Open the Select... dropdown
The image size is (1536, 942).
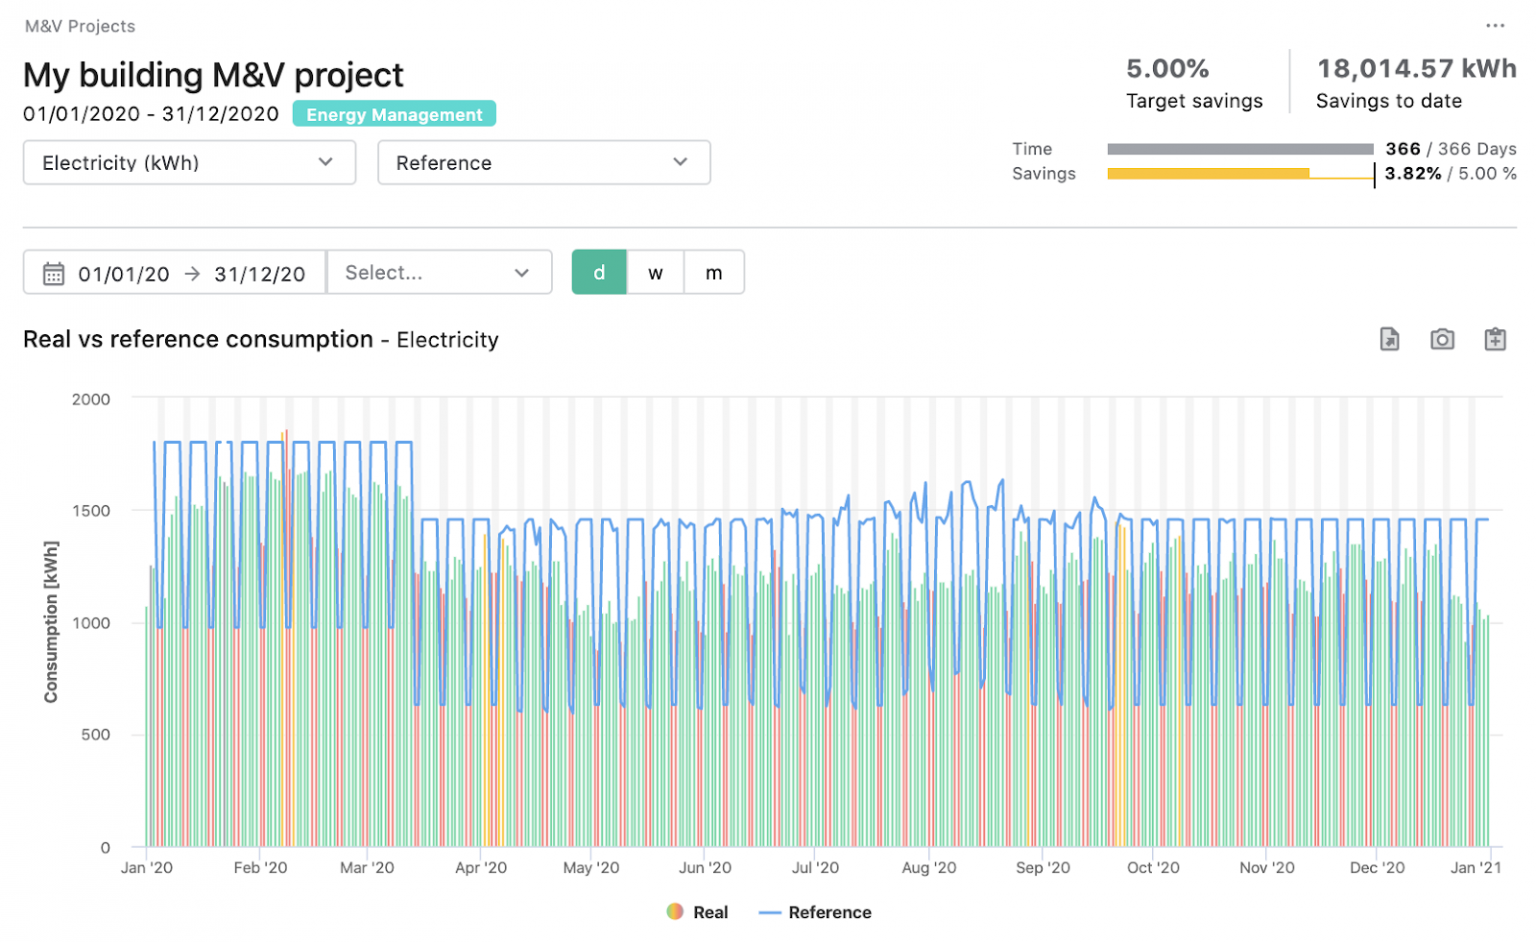[439, 272]
